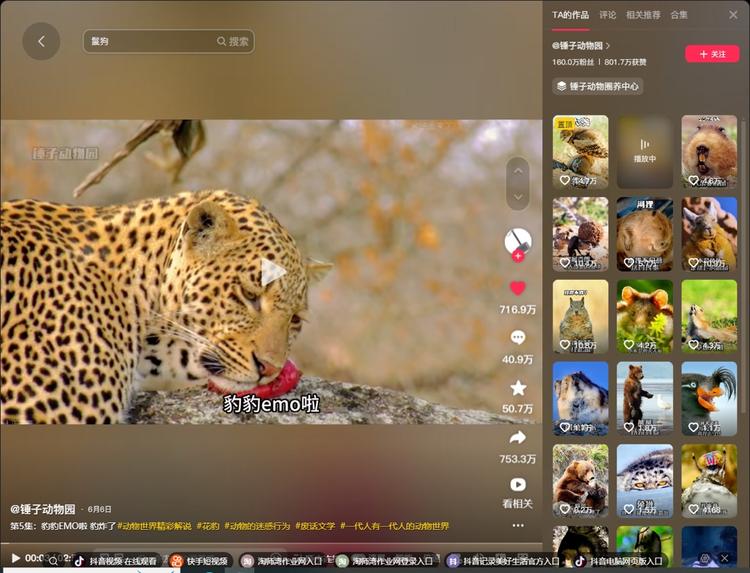Share the video using the arrow icon
This screenshot has width=750, height=573.
pos(517,438)
